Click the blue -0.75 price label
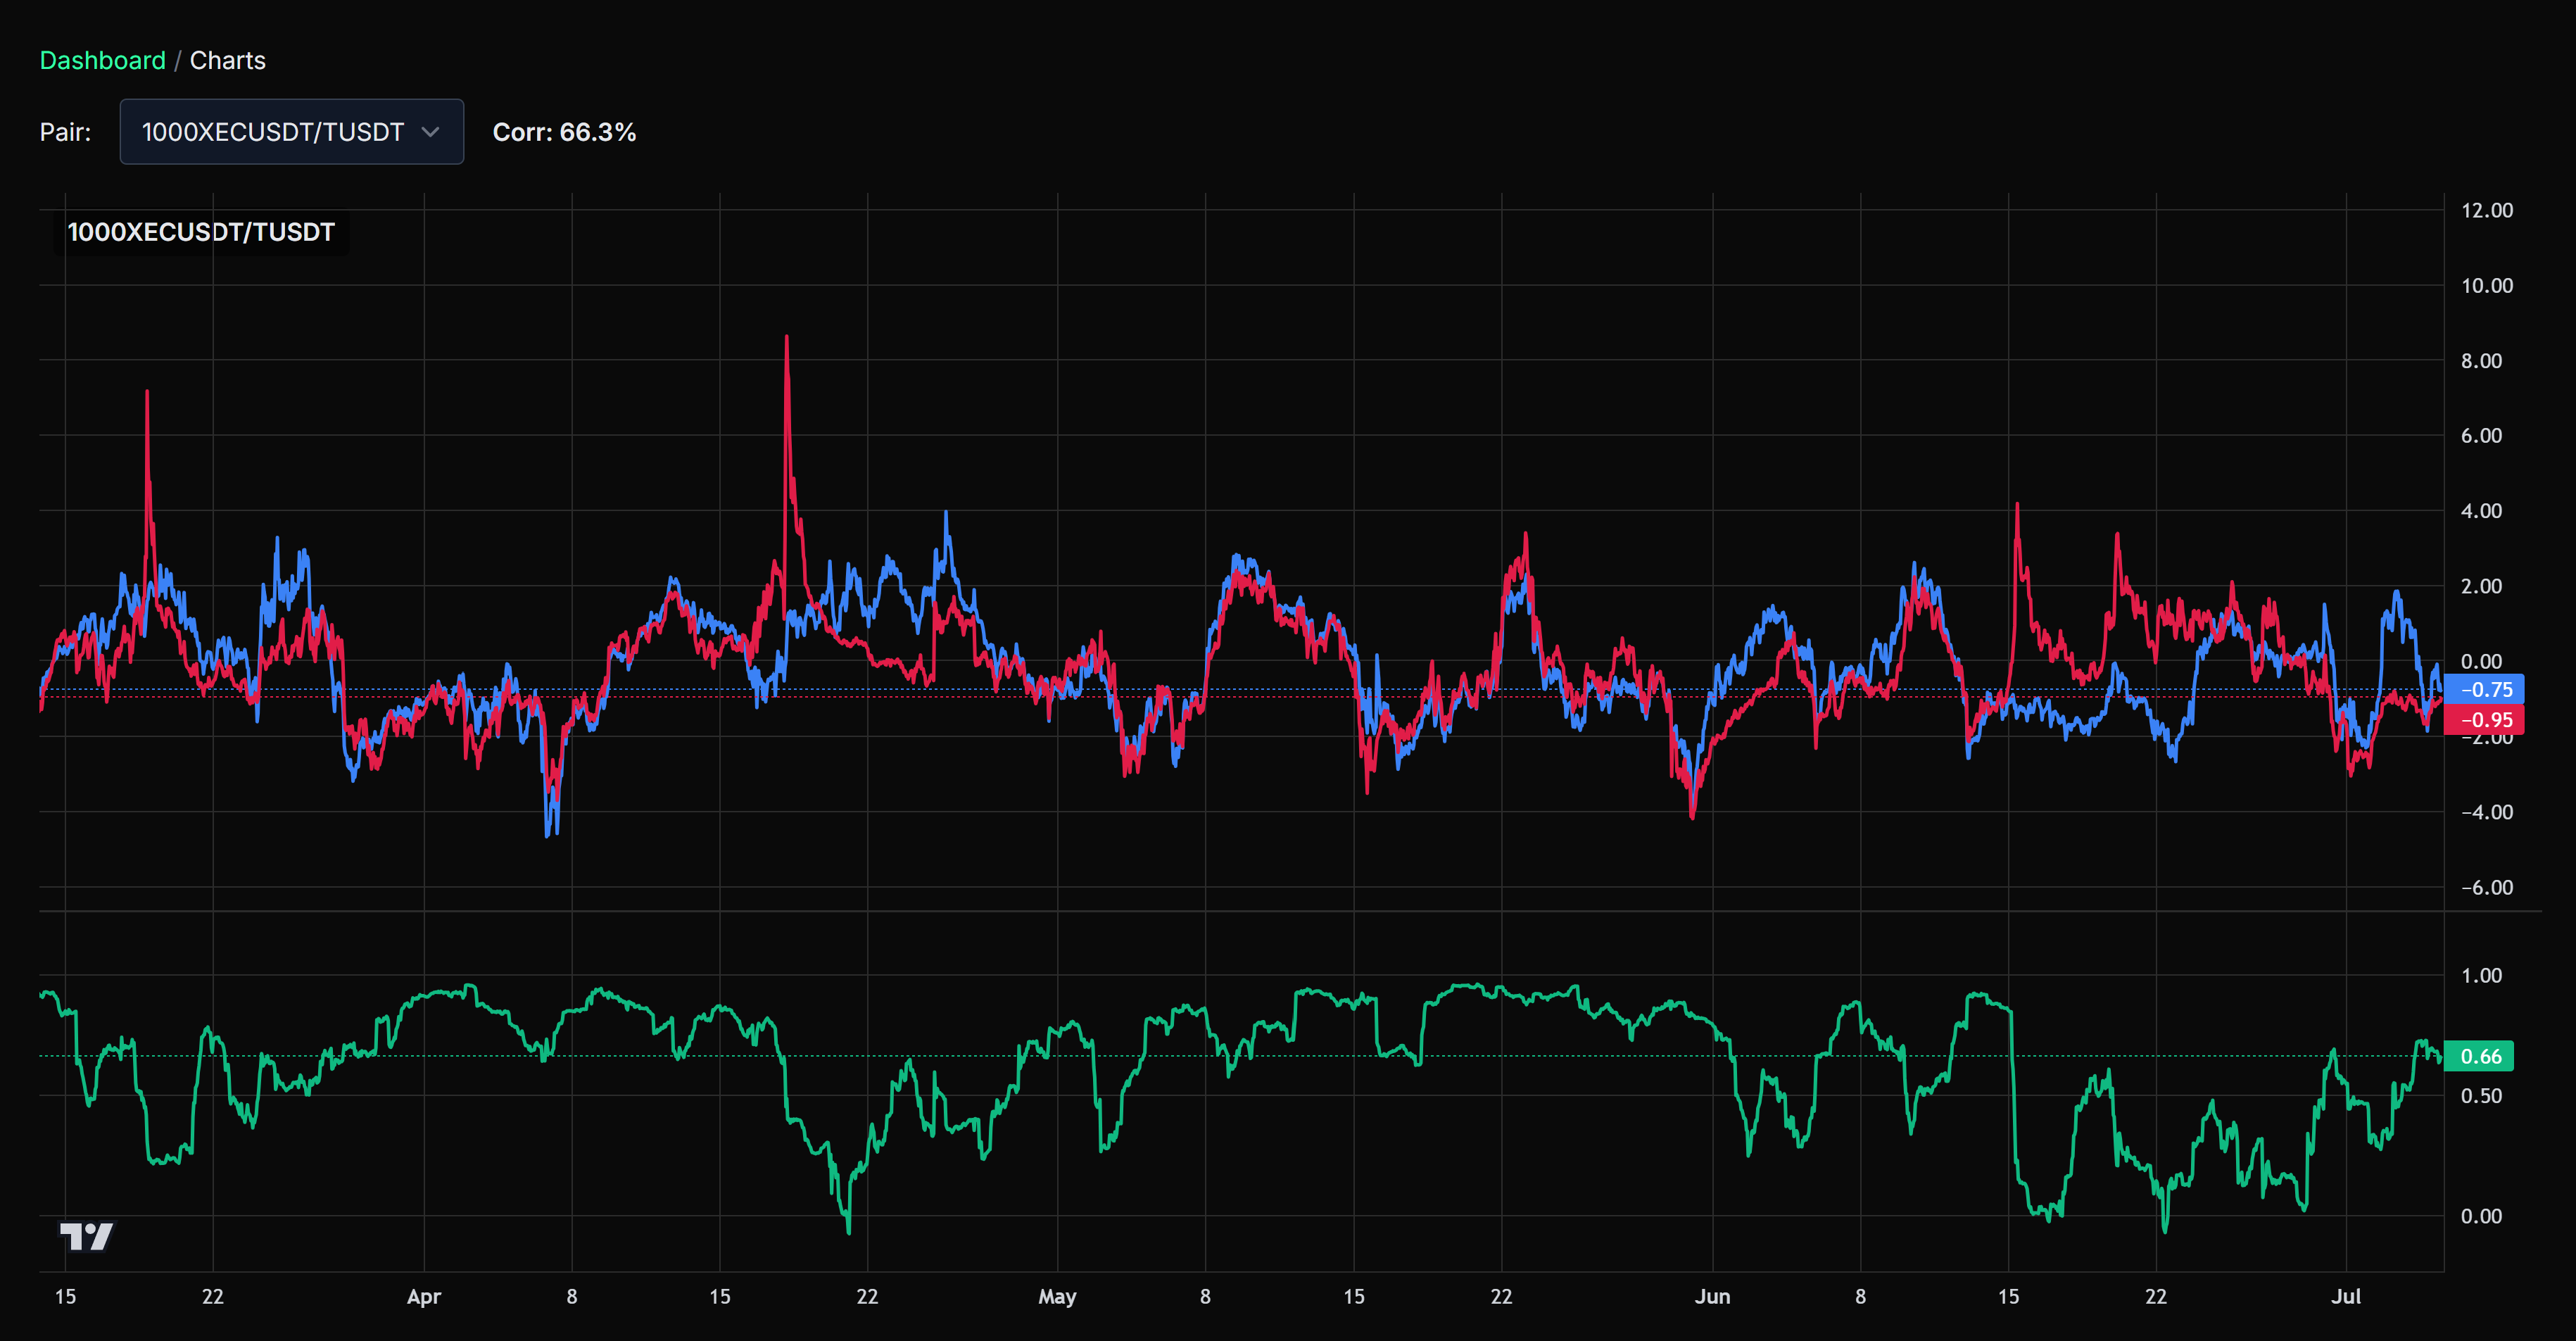 coord(2484,689)
